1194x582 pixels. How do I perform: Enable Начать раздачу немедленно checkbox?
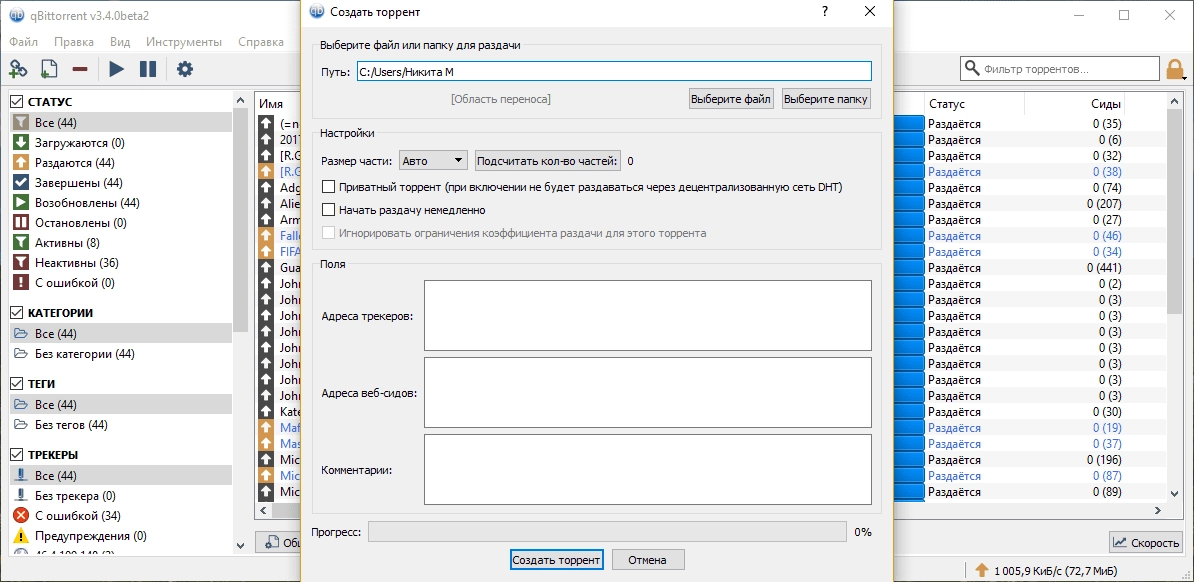click(329, 209)
